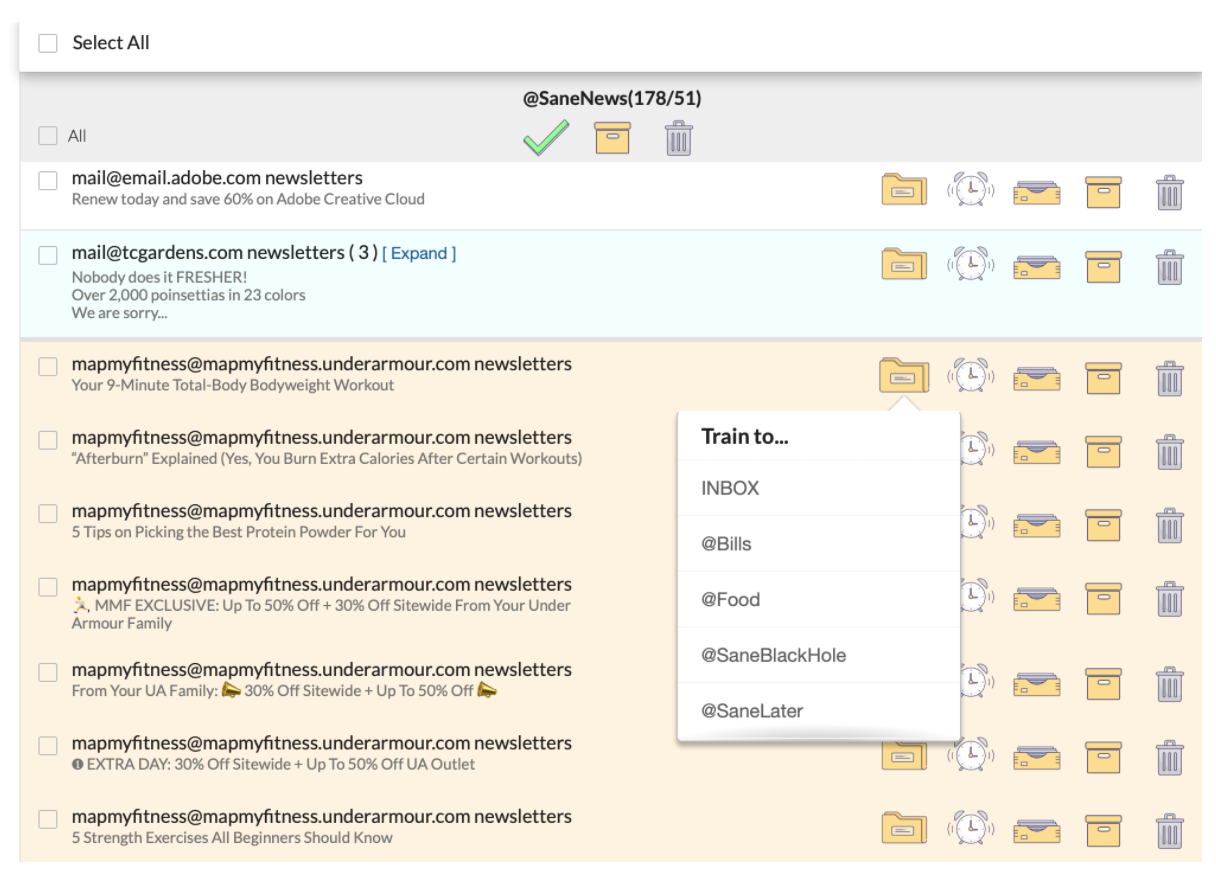This screenshot has height=874, width=1216.
Task: Open the Protein Powder tips email
Action: coord(238,532)
